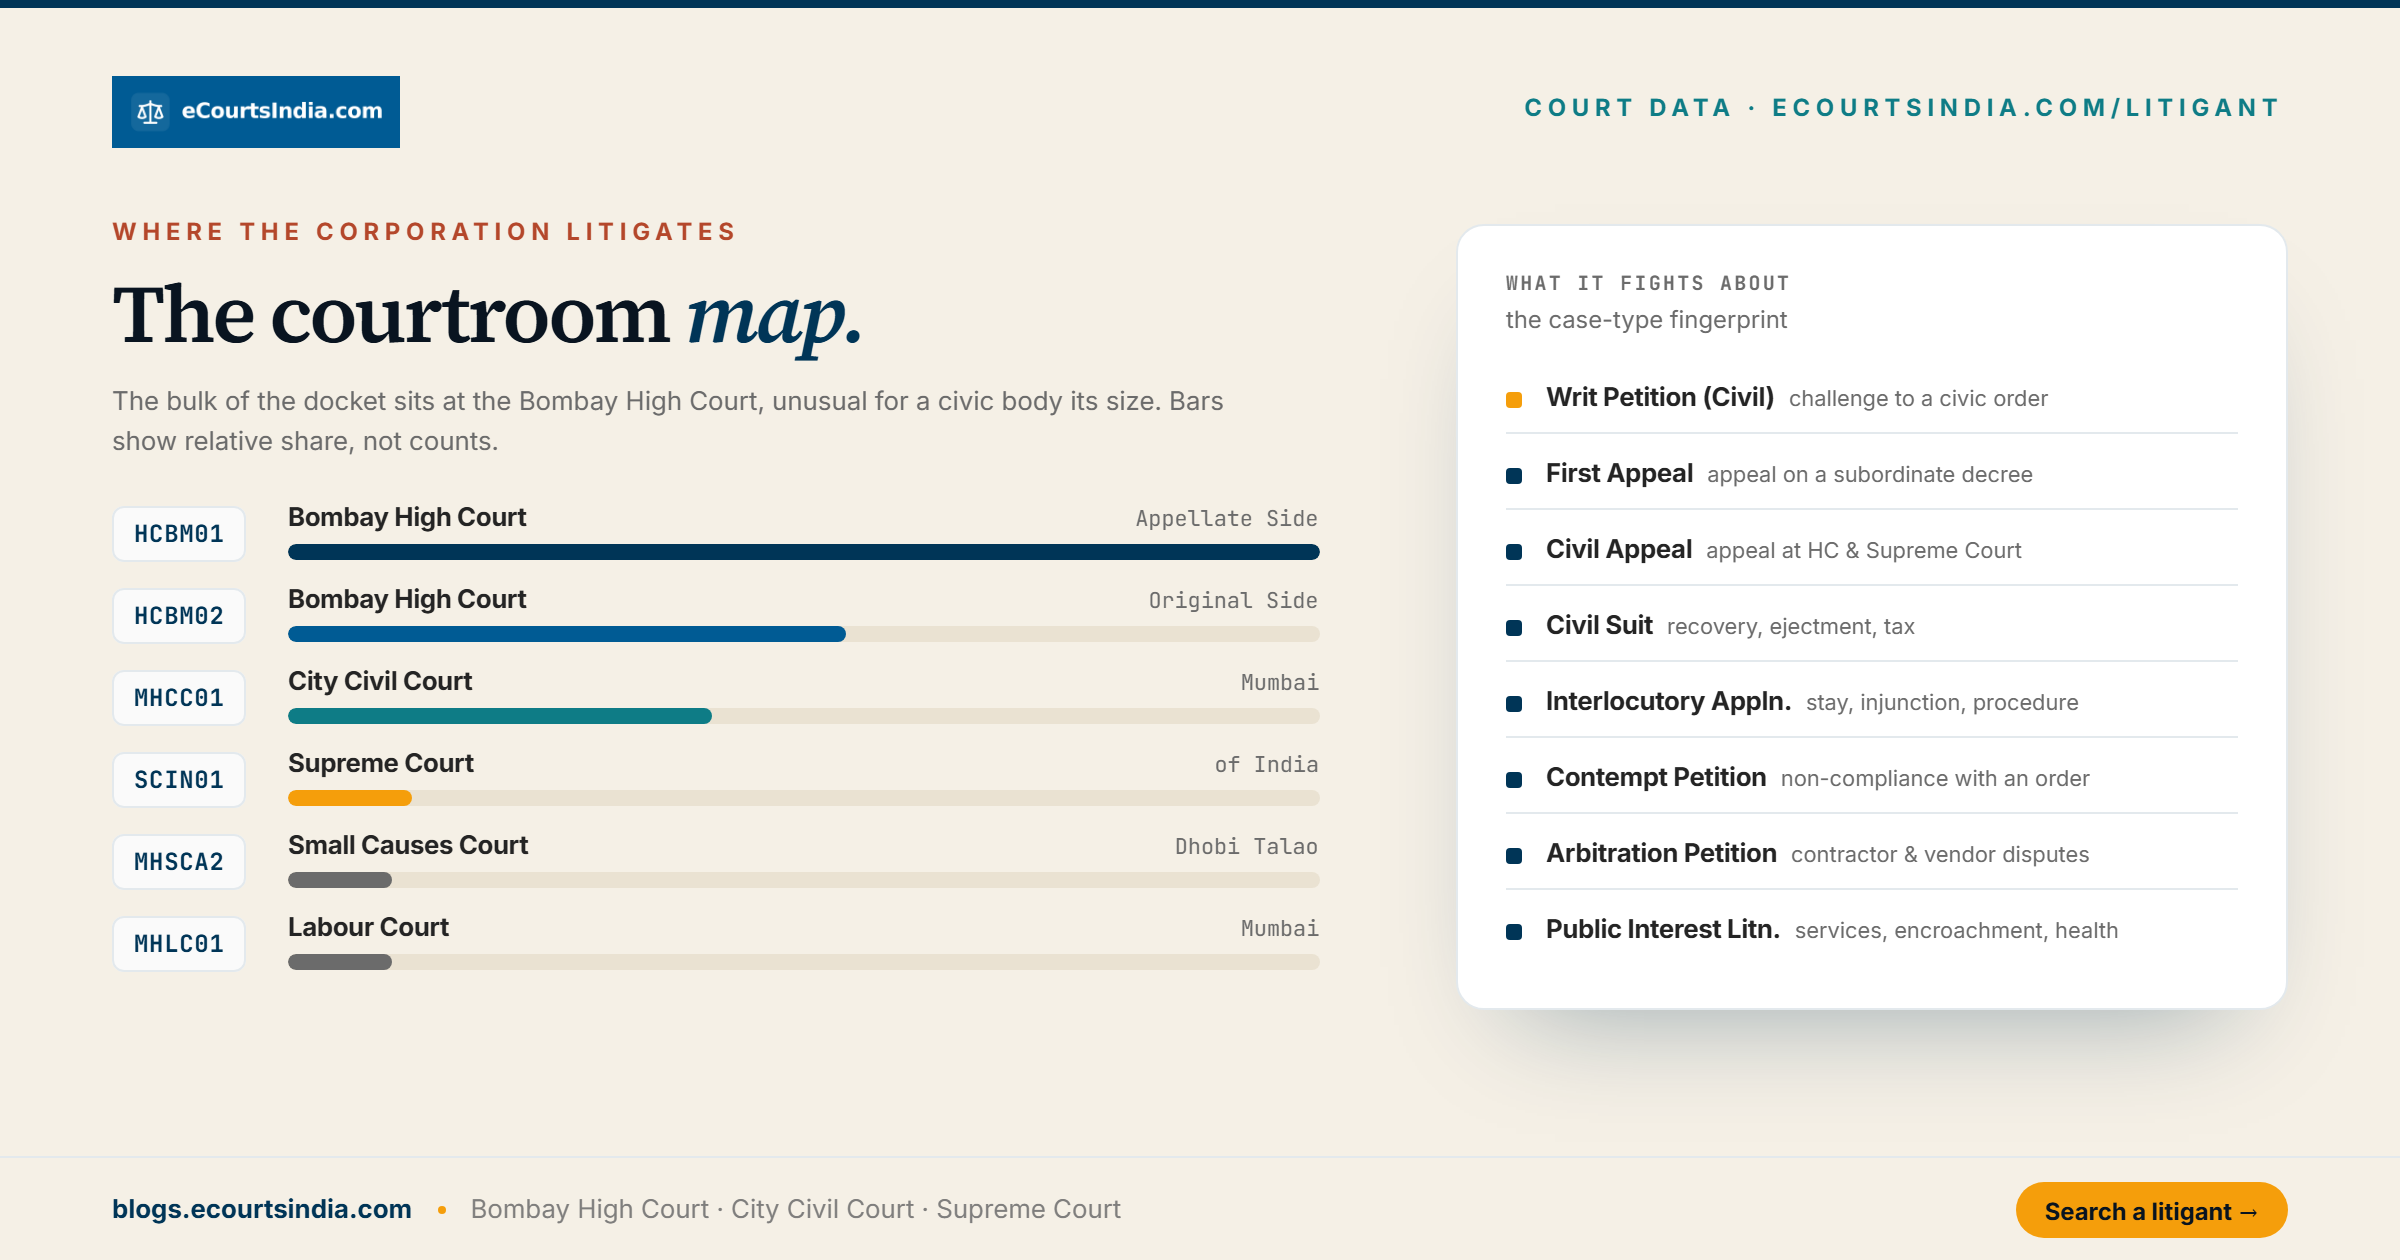Select the HCBM01 court code badge

click(x=179, y=534)
